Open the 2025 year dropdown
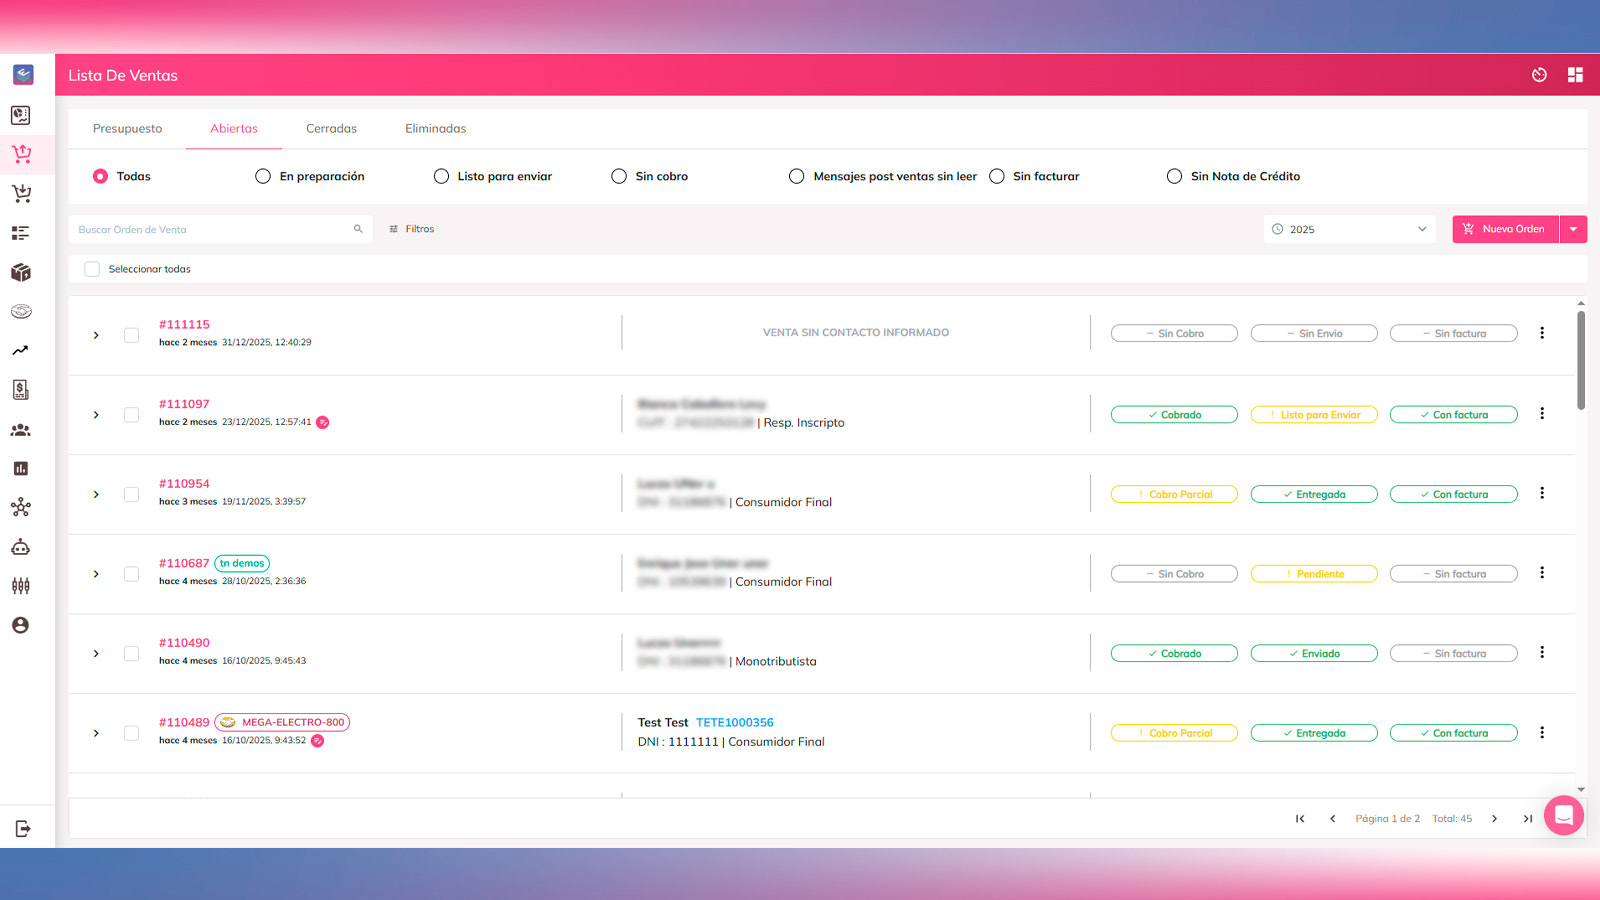Viewport: 1600px width, 900px height. point(1349,229)
